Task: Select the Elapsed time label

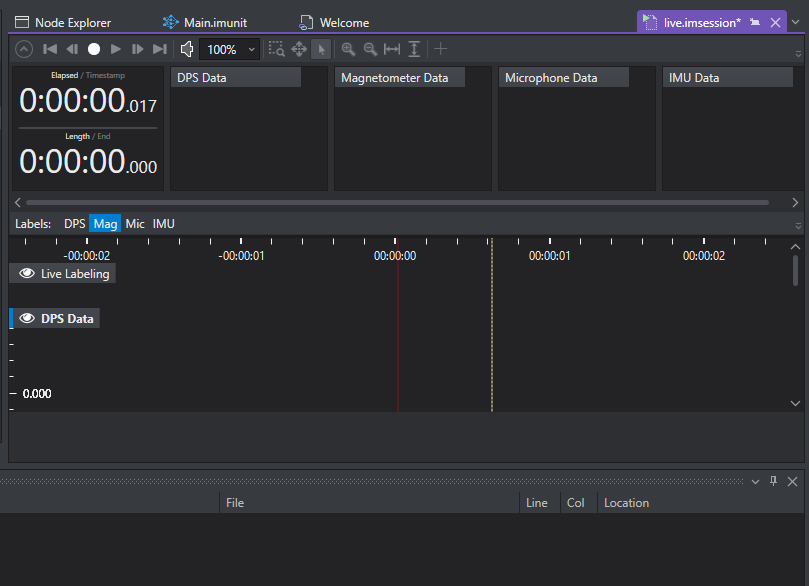Action: [64, 75]
